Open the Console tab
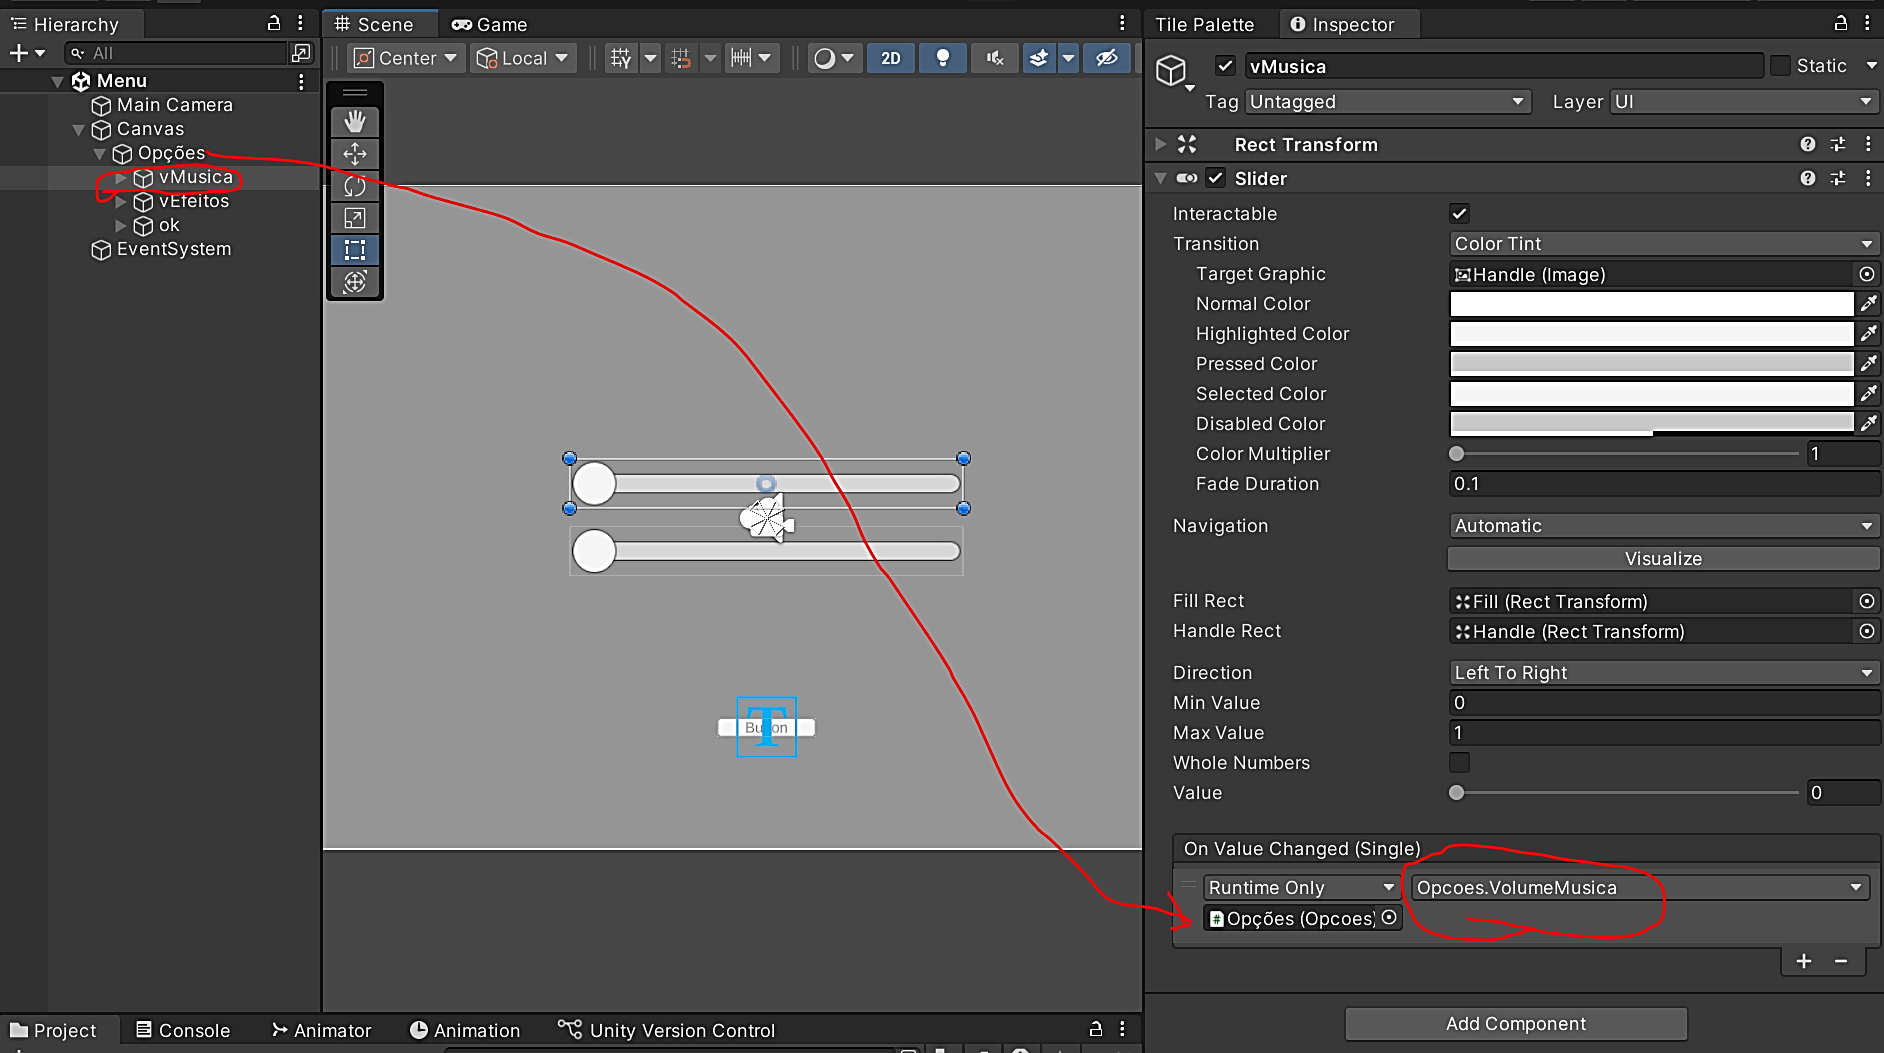 183,1030
